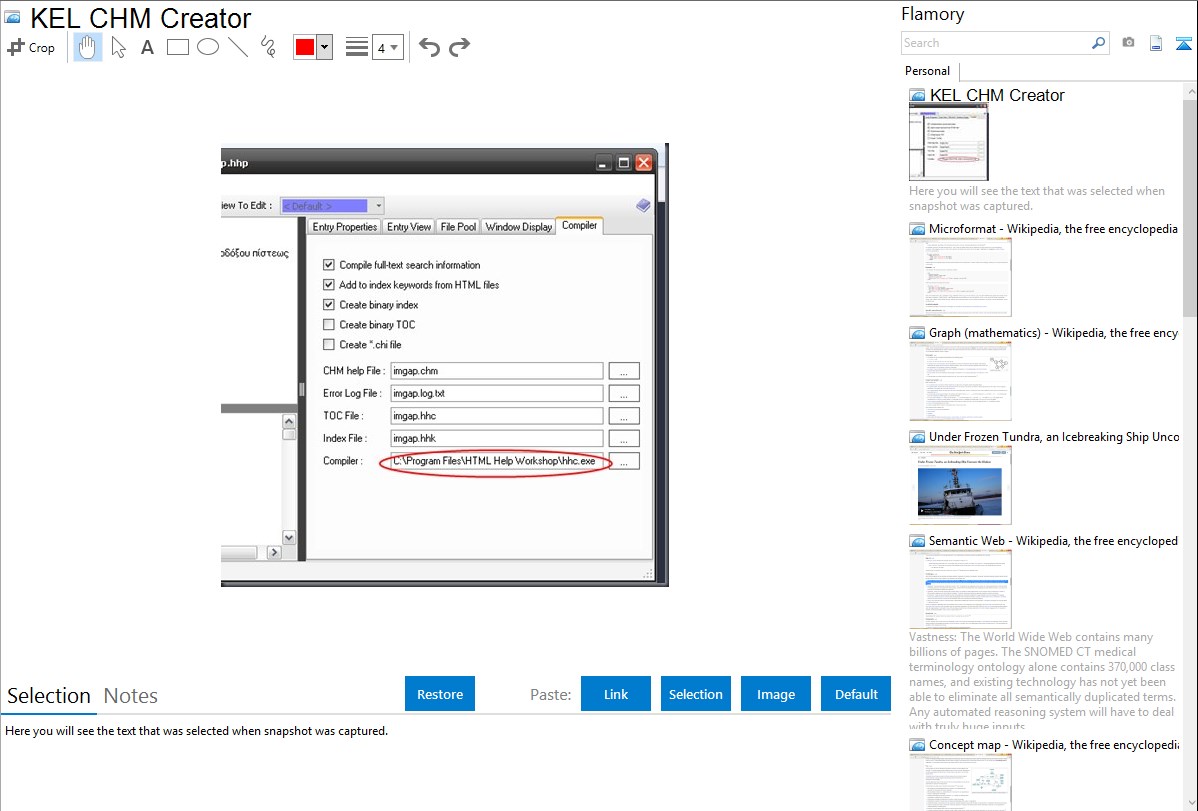Select the Crop tool
1198x811 pixels.
(31, 47)
